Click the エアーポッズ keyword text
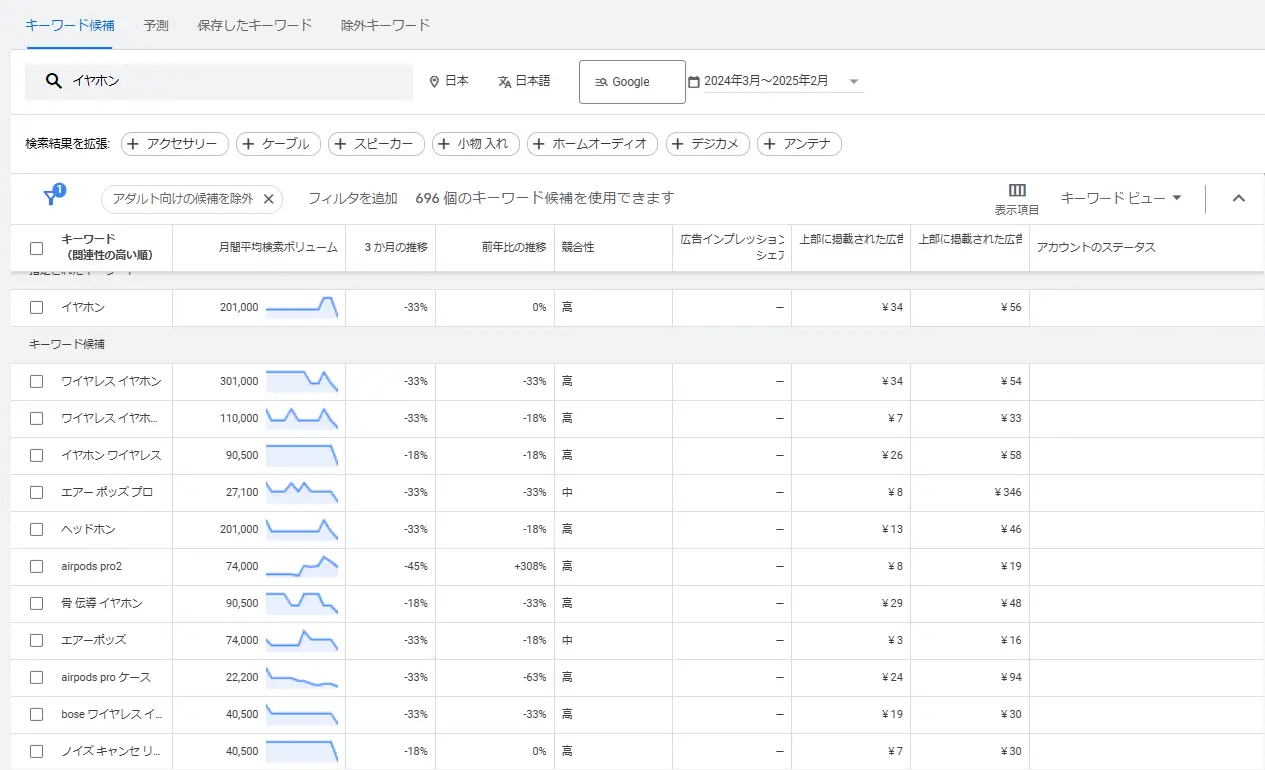1265x770 pixels. [x=93, y=640]
